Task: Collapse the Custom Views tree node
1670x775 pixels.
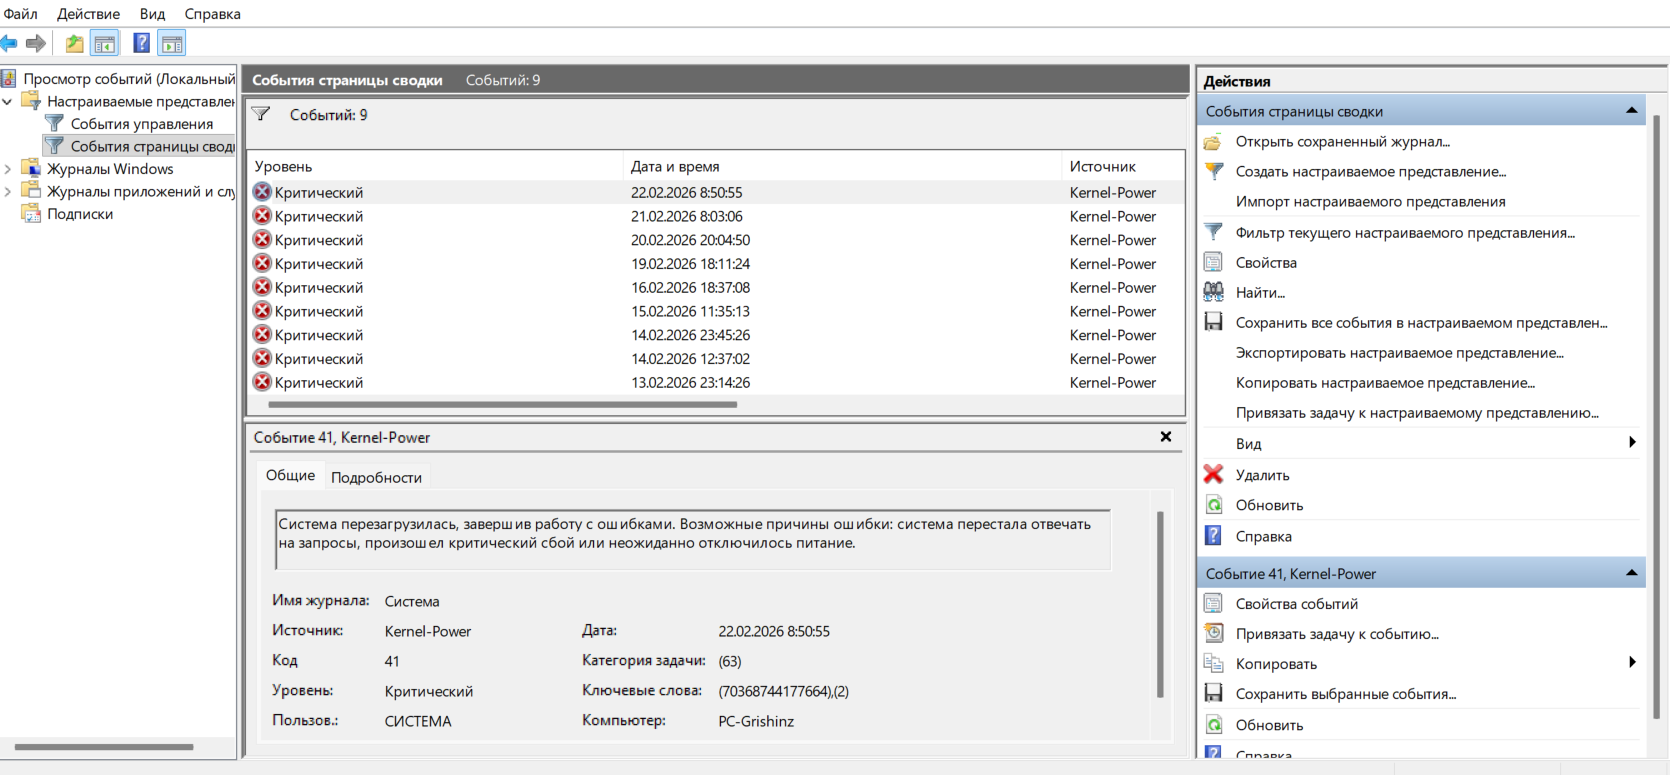Action: click(x=8, y=101)
